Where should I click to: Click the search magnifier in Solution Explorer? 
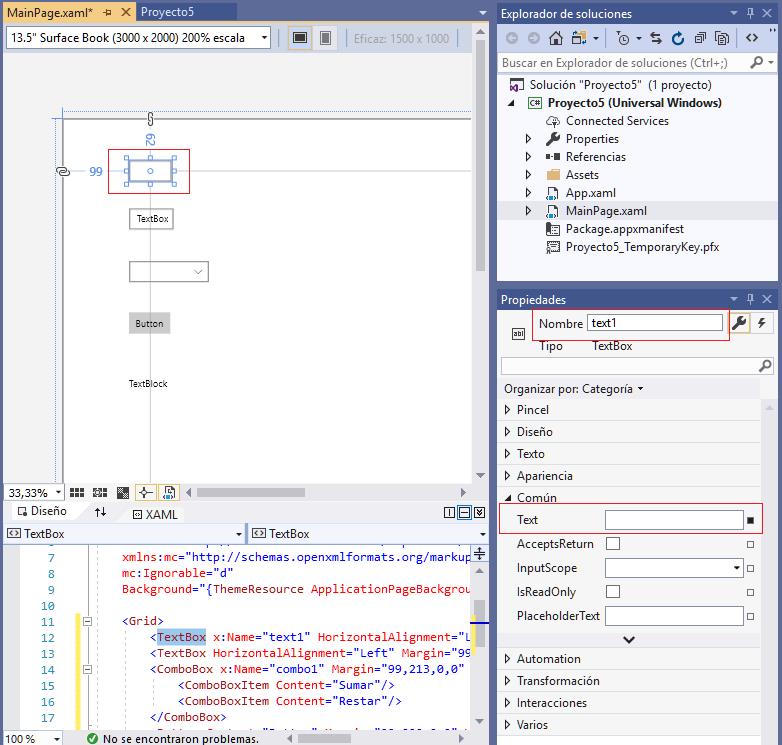point(757,62)
